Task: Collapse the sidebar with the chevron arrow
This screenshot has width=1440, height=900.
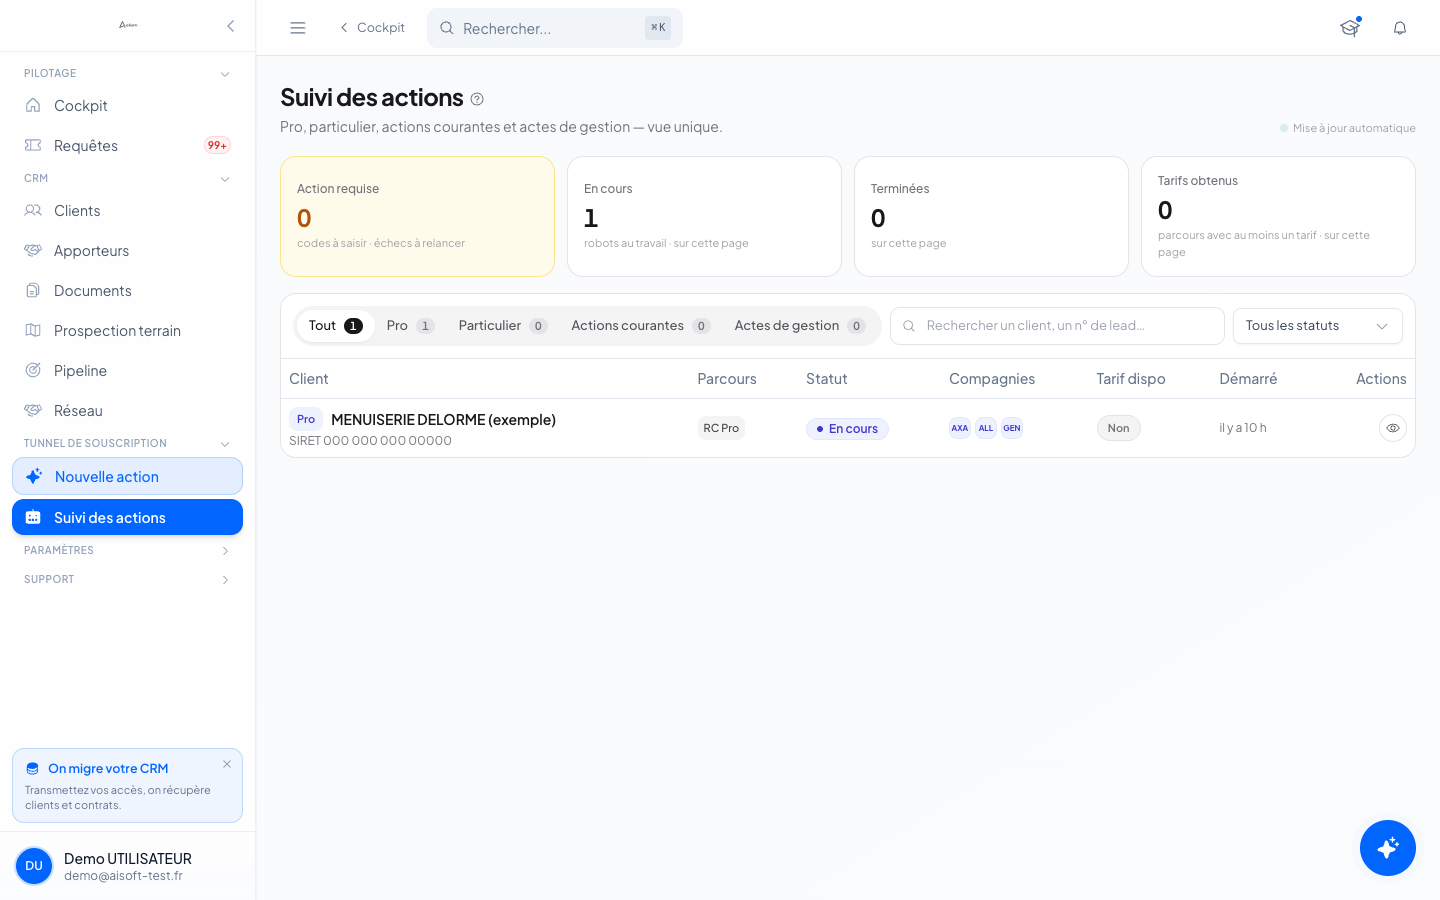Action: tap(231, 26)
